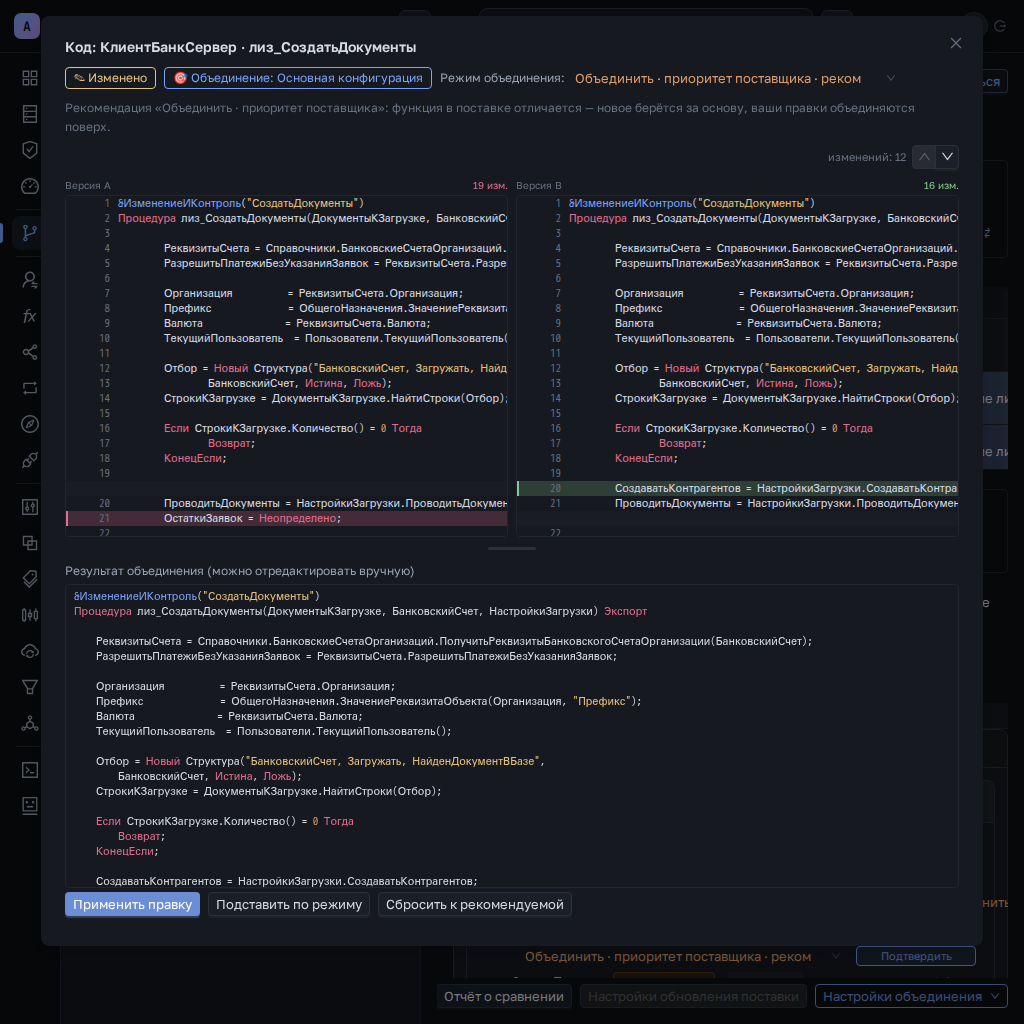The width and height of the screenshot is (1024, 1024).
Task: Click Подставить по режиму button
Action: coord(289,904)
